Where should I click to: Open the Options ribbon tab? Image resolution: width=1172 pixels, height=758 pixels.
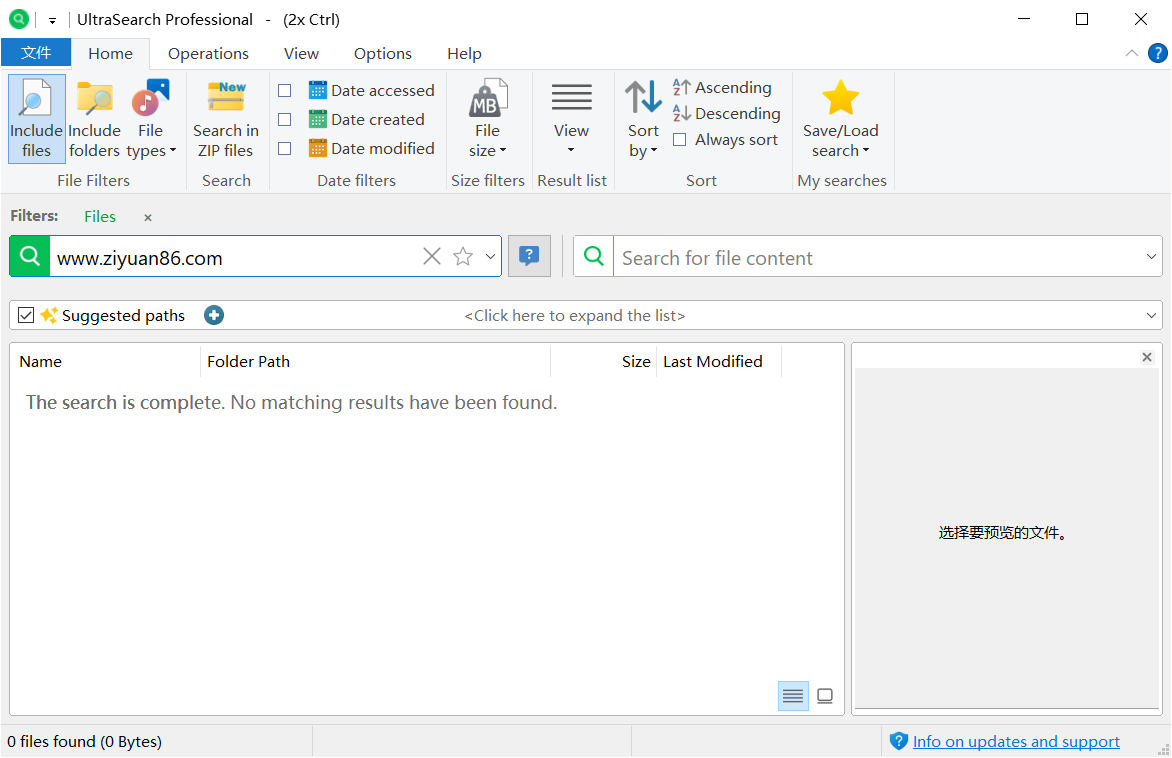coord(382,54)
